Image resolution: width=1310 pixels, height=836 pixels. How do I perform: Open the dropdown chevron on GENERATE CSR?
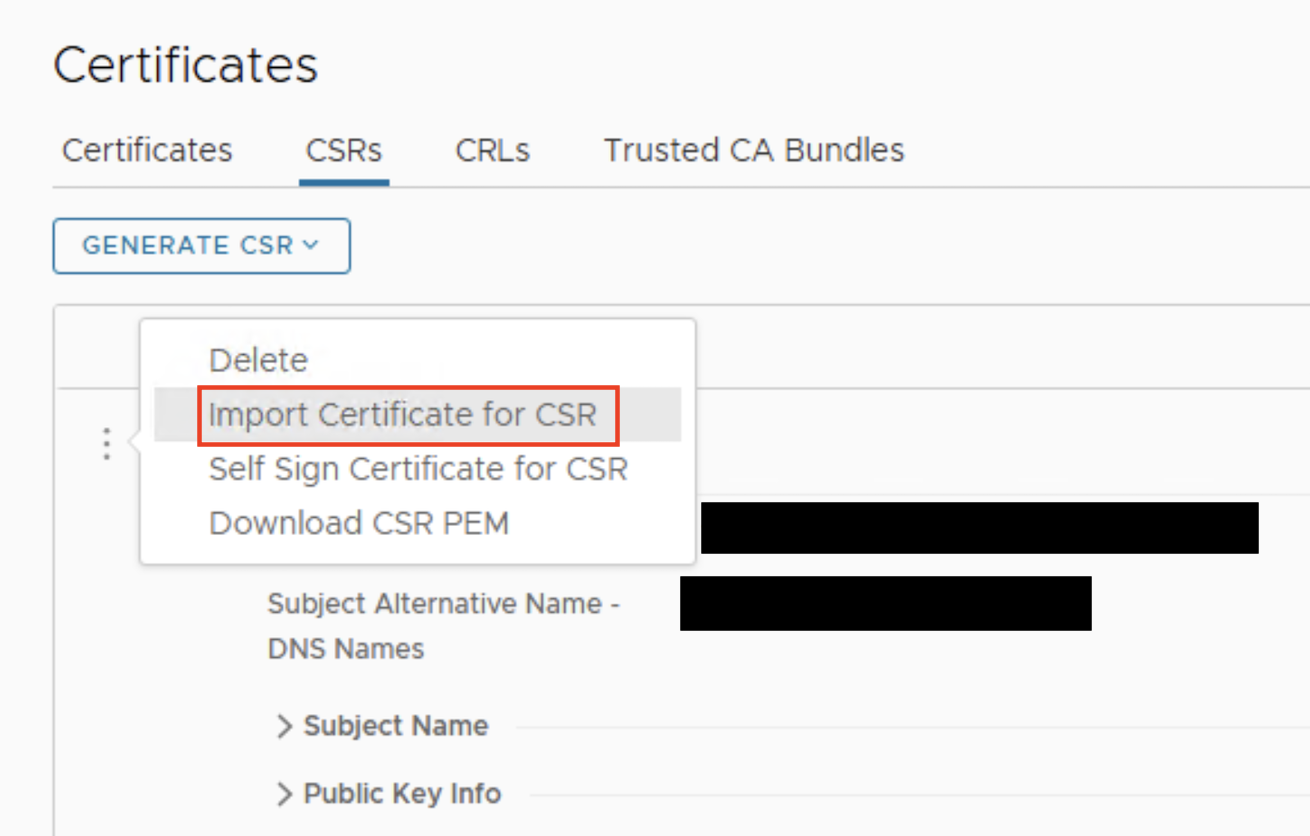point(310,245)
